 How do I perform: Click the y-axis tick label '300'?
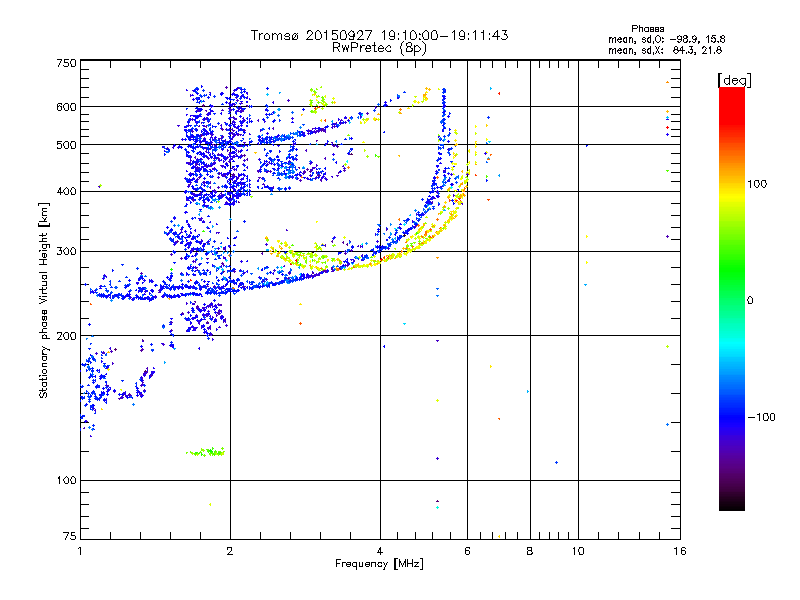pos(66,251)
